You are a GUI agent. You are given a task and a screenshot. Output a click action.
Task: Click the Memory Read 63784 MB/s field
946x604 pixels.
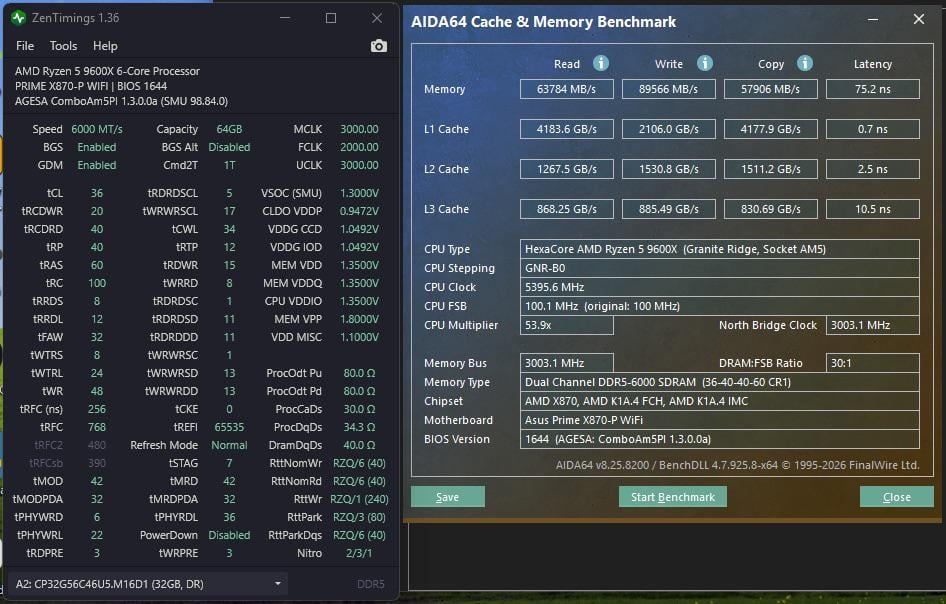coord(566,89)
